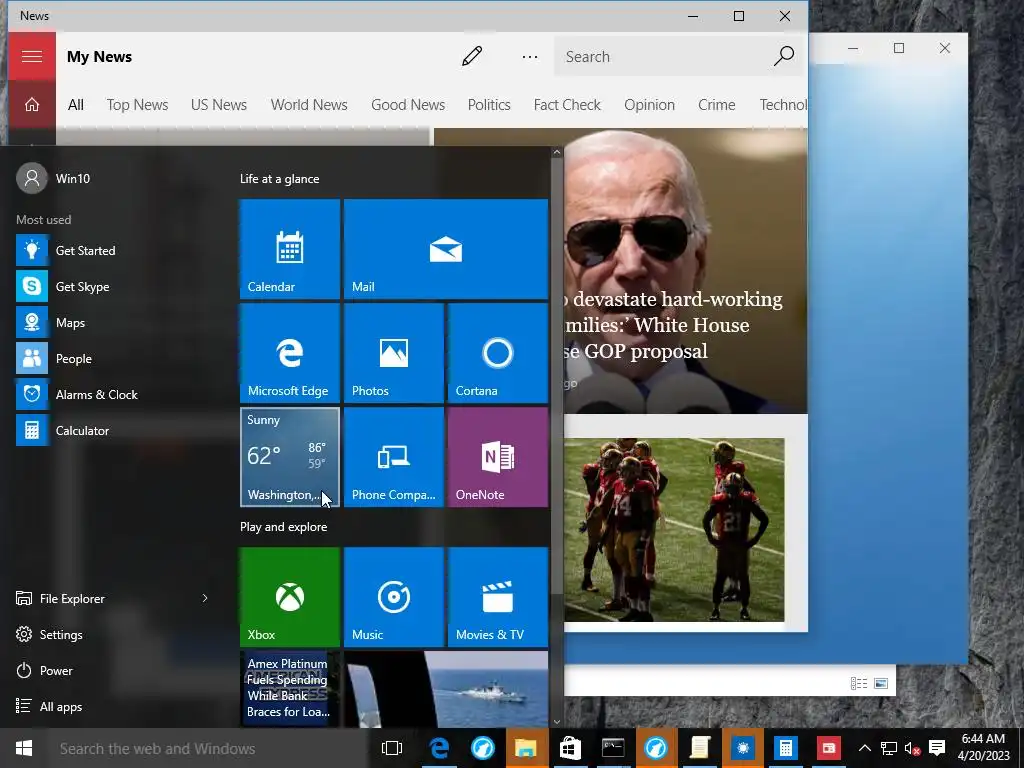Open the ship photo live tile
This screenshot has width=1024, height=768.
click(446, 688)
